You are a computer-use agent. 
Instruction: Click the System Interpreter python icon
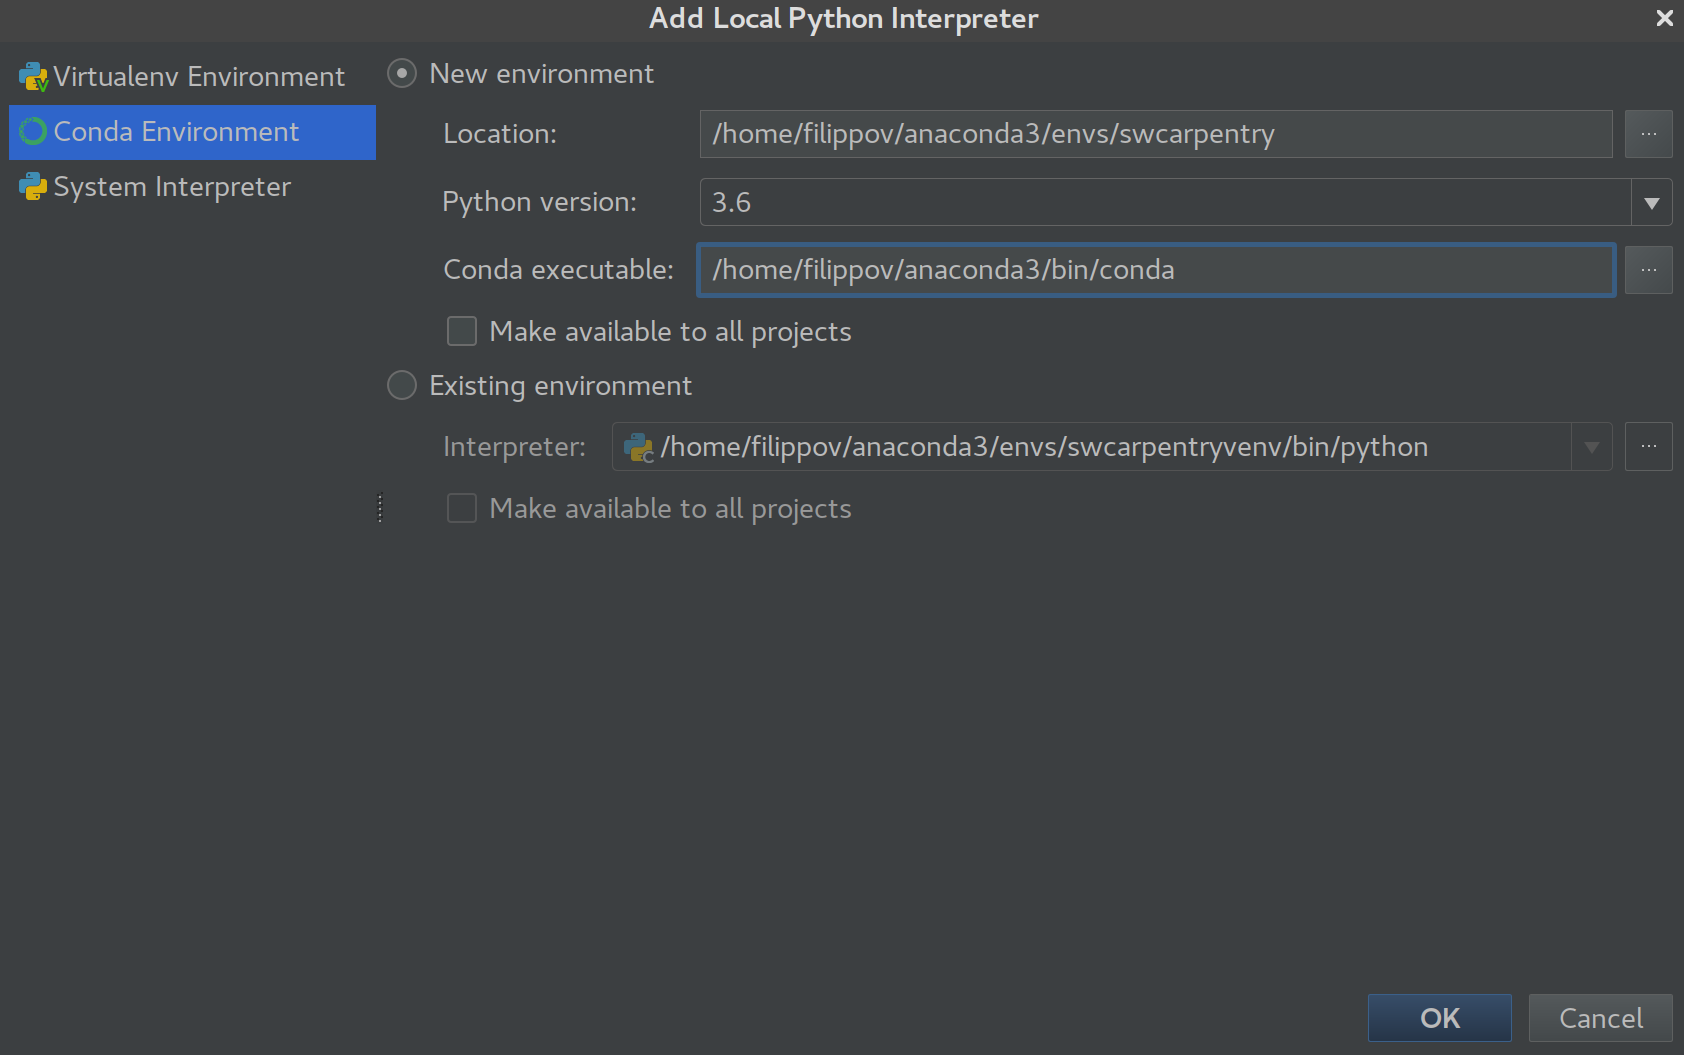[x=33, y=187]
